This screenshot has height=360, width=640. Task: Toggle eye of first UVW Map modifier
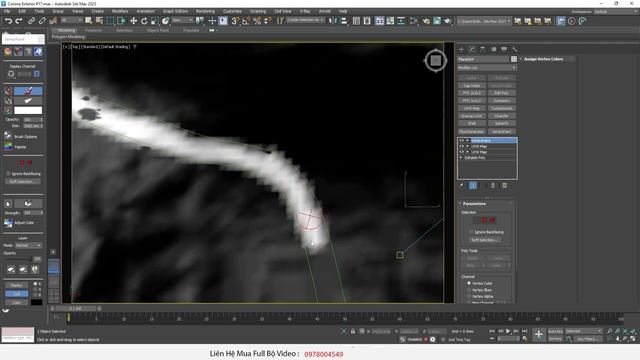(462, 146)
